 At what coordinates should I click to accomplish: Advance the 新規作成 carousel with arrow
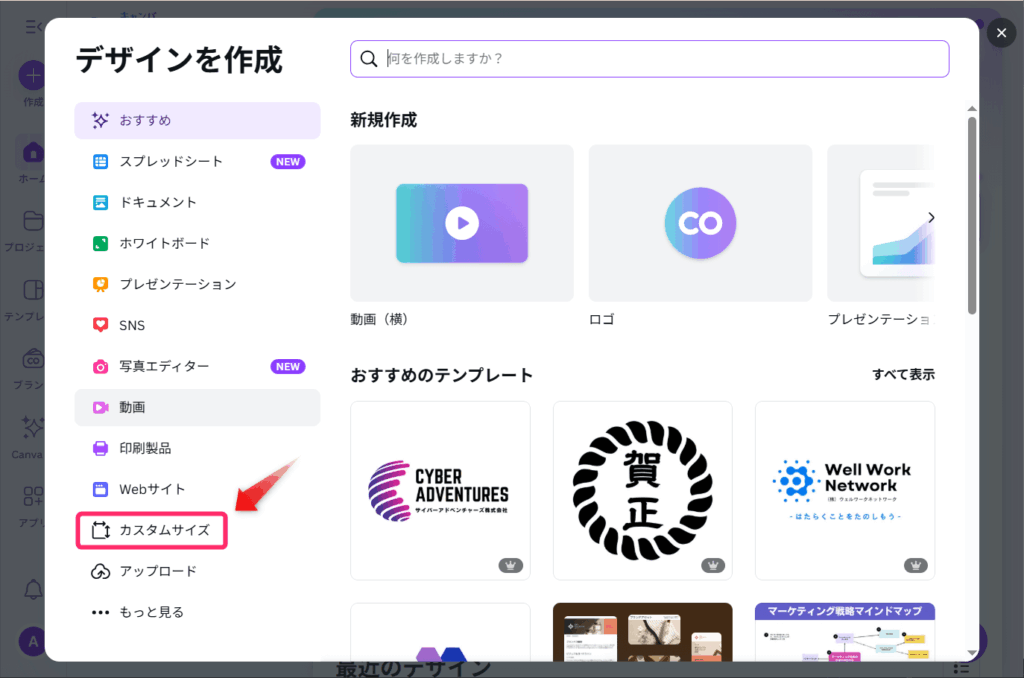click(x=931, y=218)
